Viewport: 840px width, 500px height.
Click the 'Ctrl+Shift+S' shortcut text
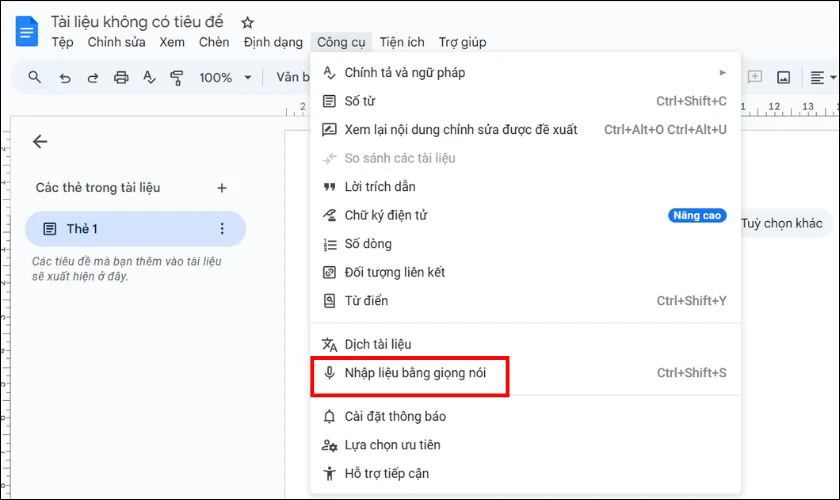pos(692,372)
